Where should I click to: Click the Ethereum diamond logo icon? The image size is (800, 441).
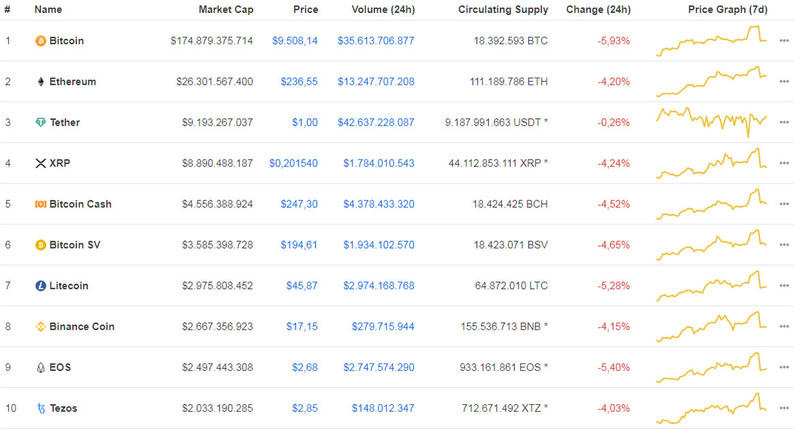click(40, 82)
